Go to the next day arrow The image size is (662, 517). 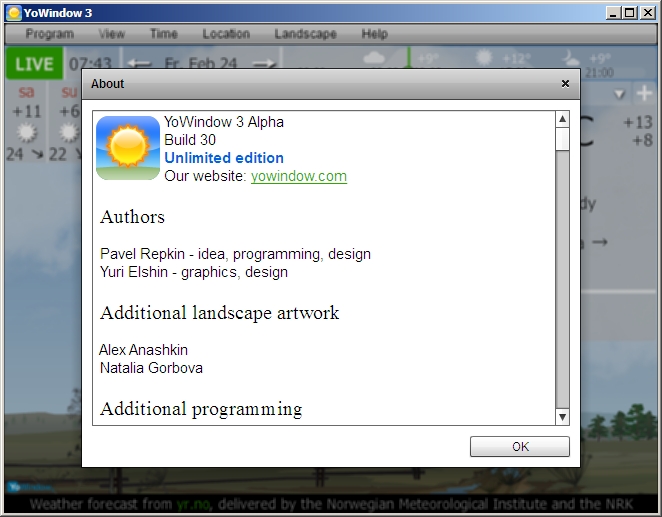[x=264, y=64]
